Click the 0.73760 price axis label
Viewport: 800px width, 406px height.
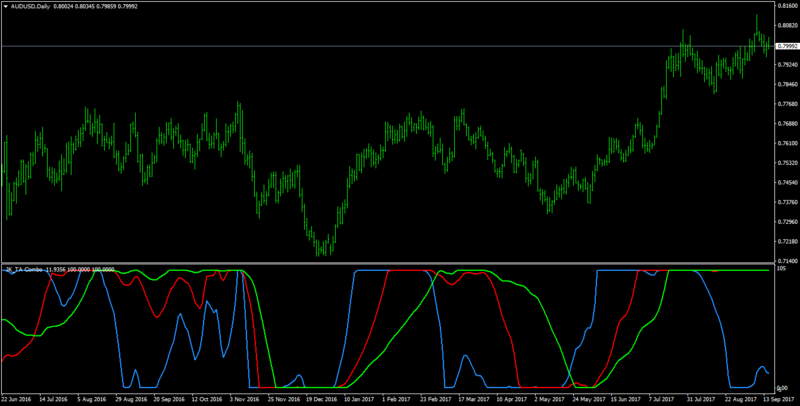point(787,202)
